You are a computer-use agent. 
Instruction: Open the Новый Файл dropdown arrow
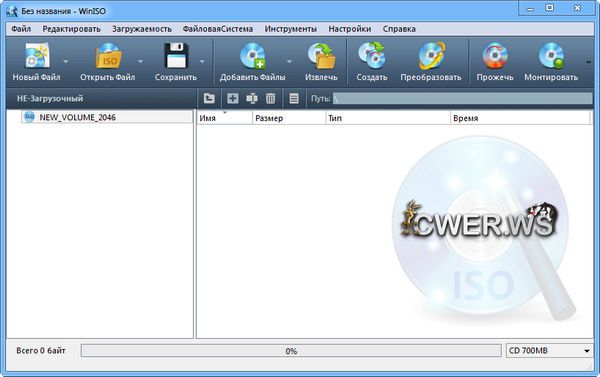click(x=66, y=61)
